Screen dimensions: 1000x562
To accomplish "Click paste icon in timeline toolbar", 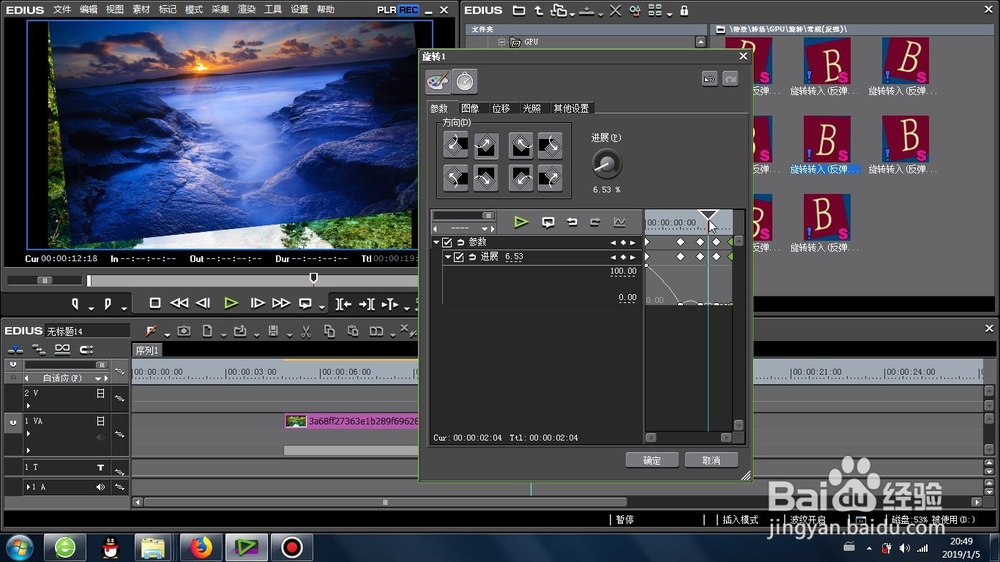I will (353, 330).
